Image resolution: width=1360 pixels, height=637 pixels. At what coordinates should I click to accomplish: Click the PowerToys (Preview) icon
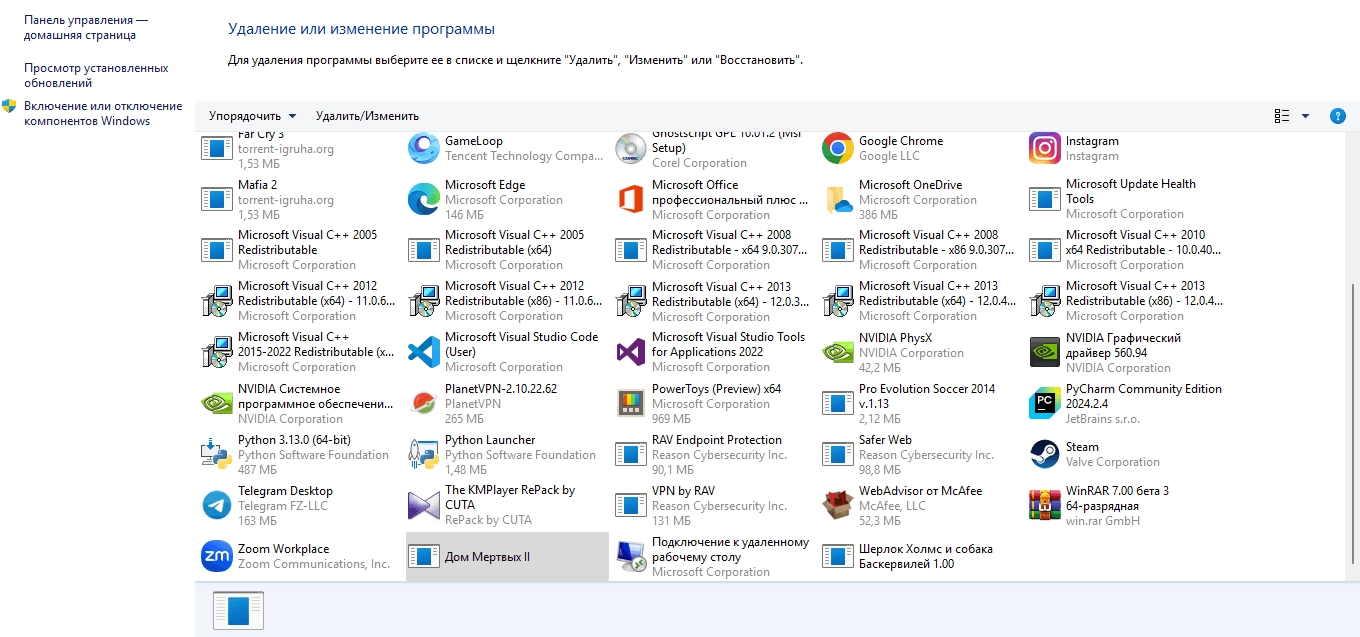coord(631,403)
